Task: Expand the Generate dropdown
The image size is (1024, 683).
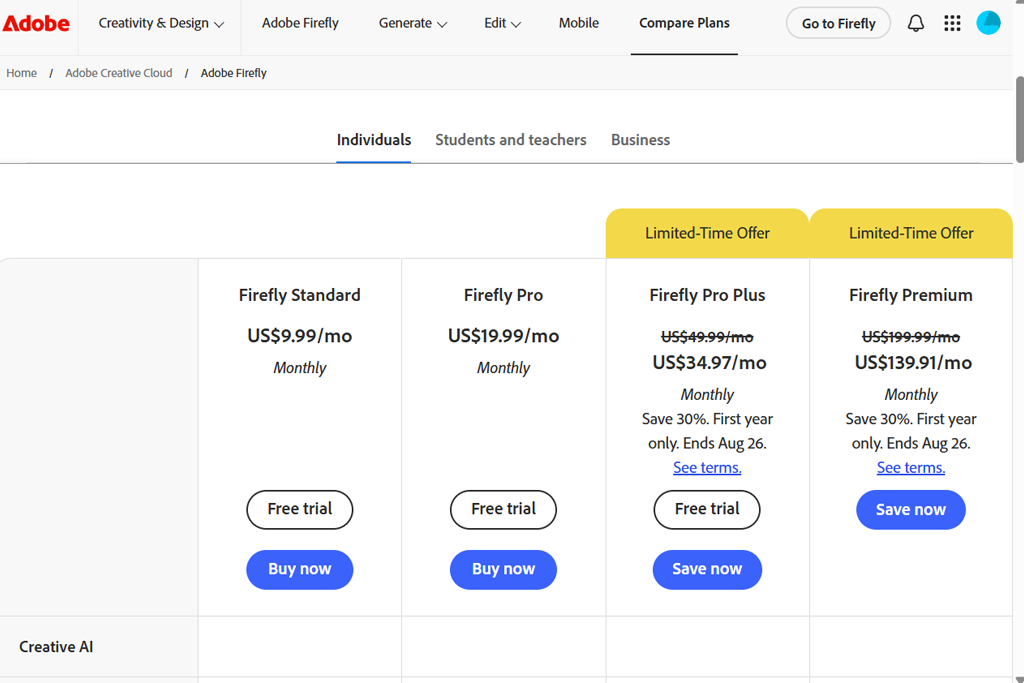Action: (413, 24)
